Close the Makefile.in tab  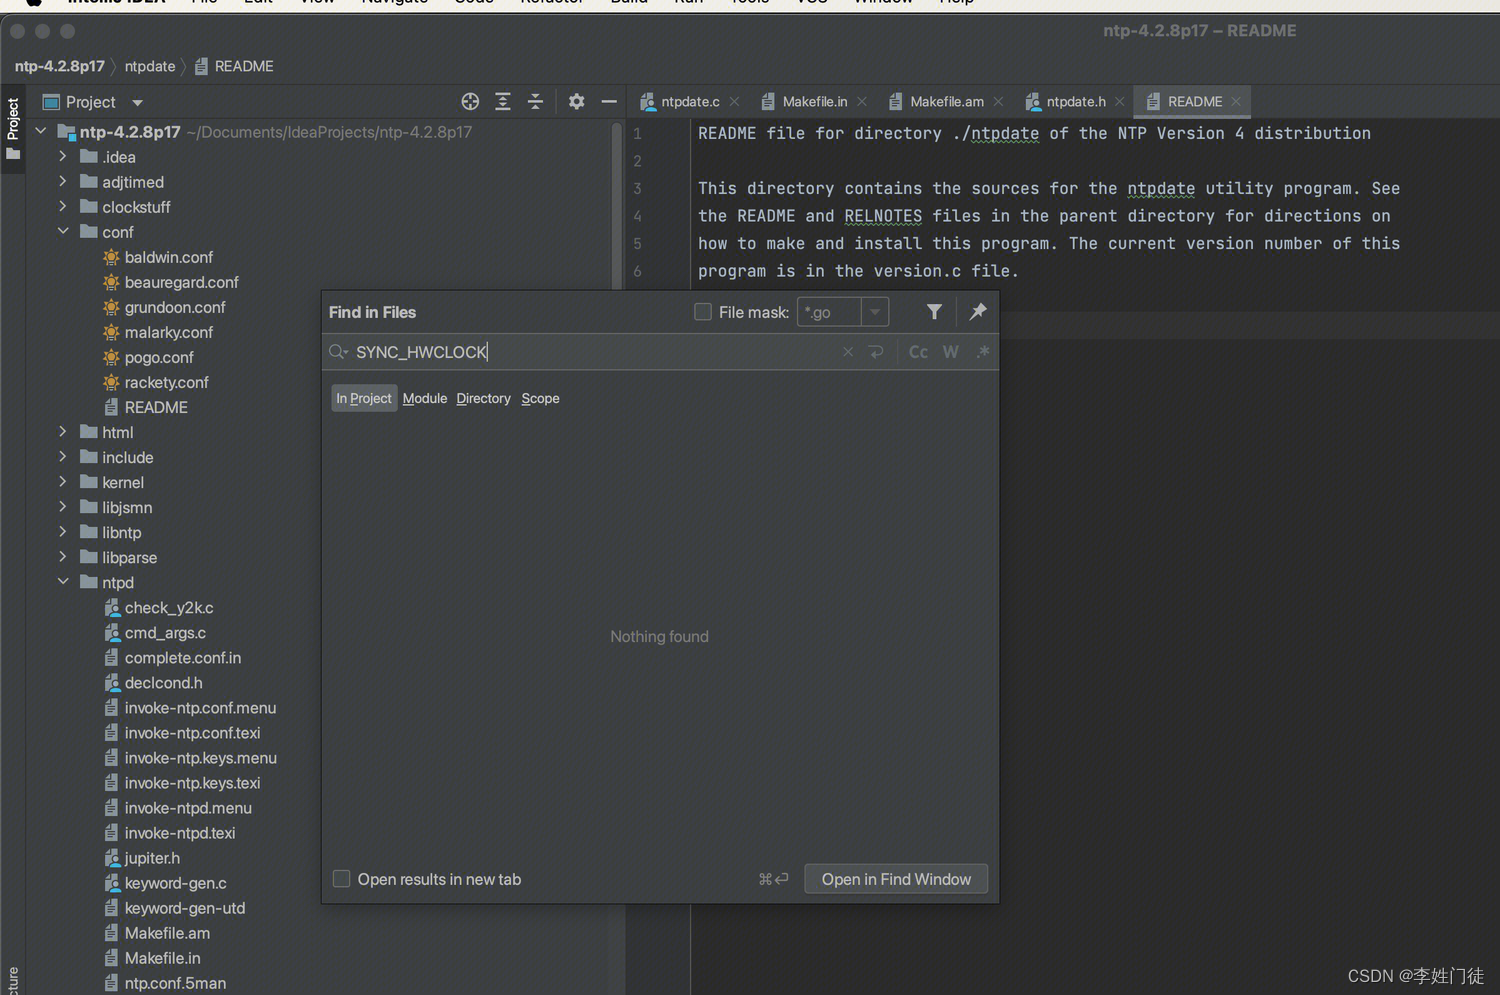pyautogui.click(x=862, y=102)
